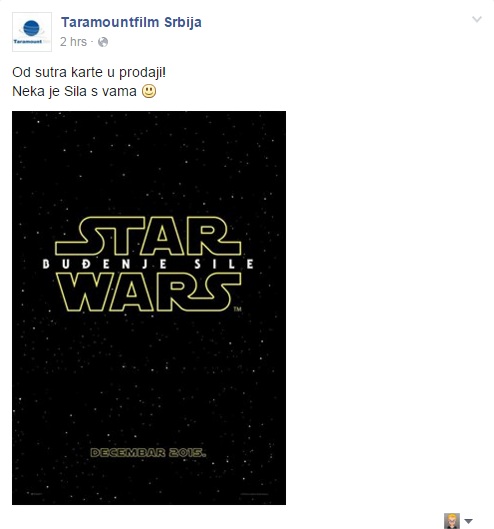494x529 pixels.
Task: Click the BUĐENJE SILE subtitle on poster
Action: (148, 264)
